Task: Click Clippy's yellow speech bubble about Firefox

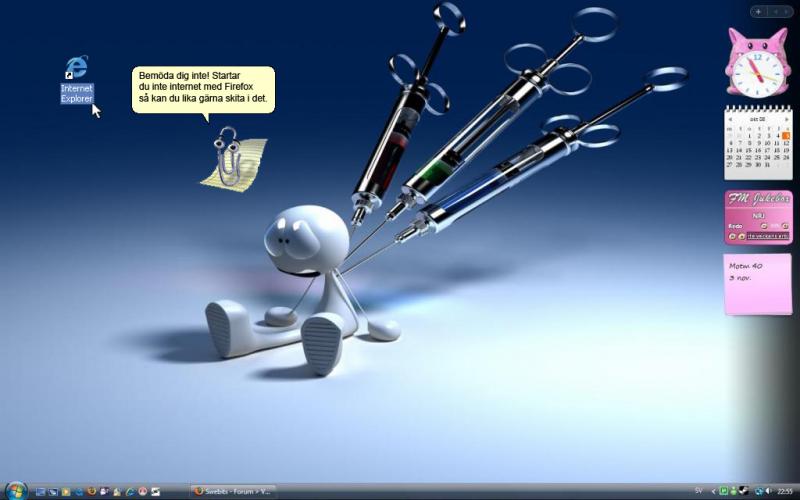Action: [x=203, y=89]
